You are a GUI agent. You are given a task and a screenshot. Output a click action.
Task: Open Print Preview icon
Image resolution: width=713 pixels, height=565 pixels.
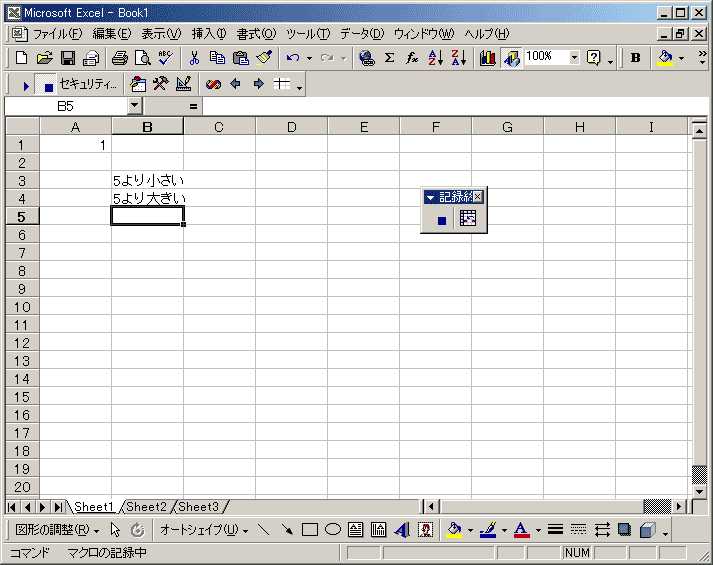click(x=143, y=58)
